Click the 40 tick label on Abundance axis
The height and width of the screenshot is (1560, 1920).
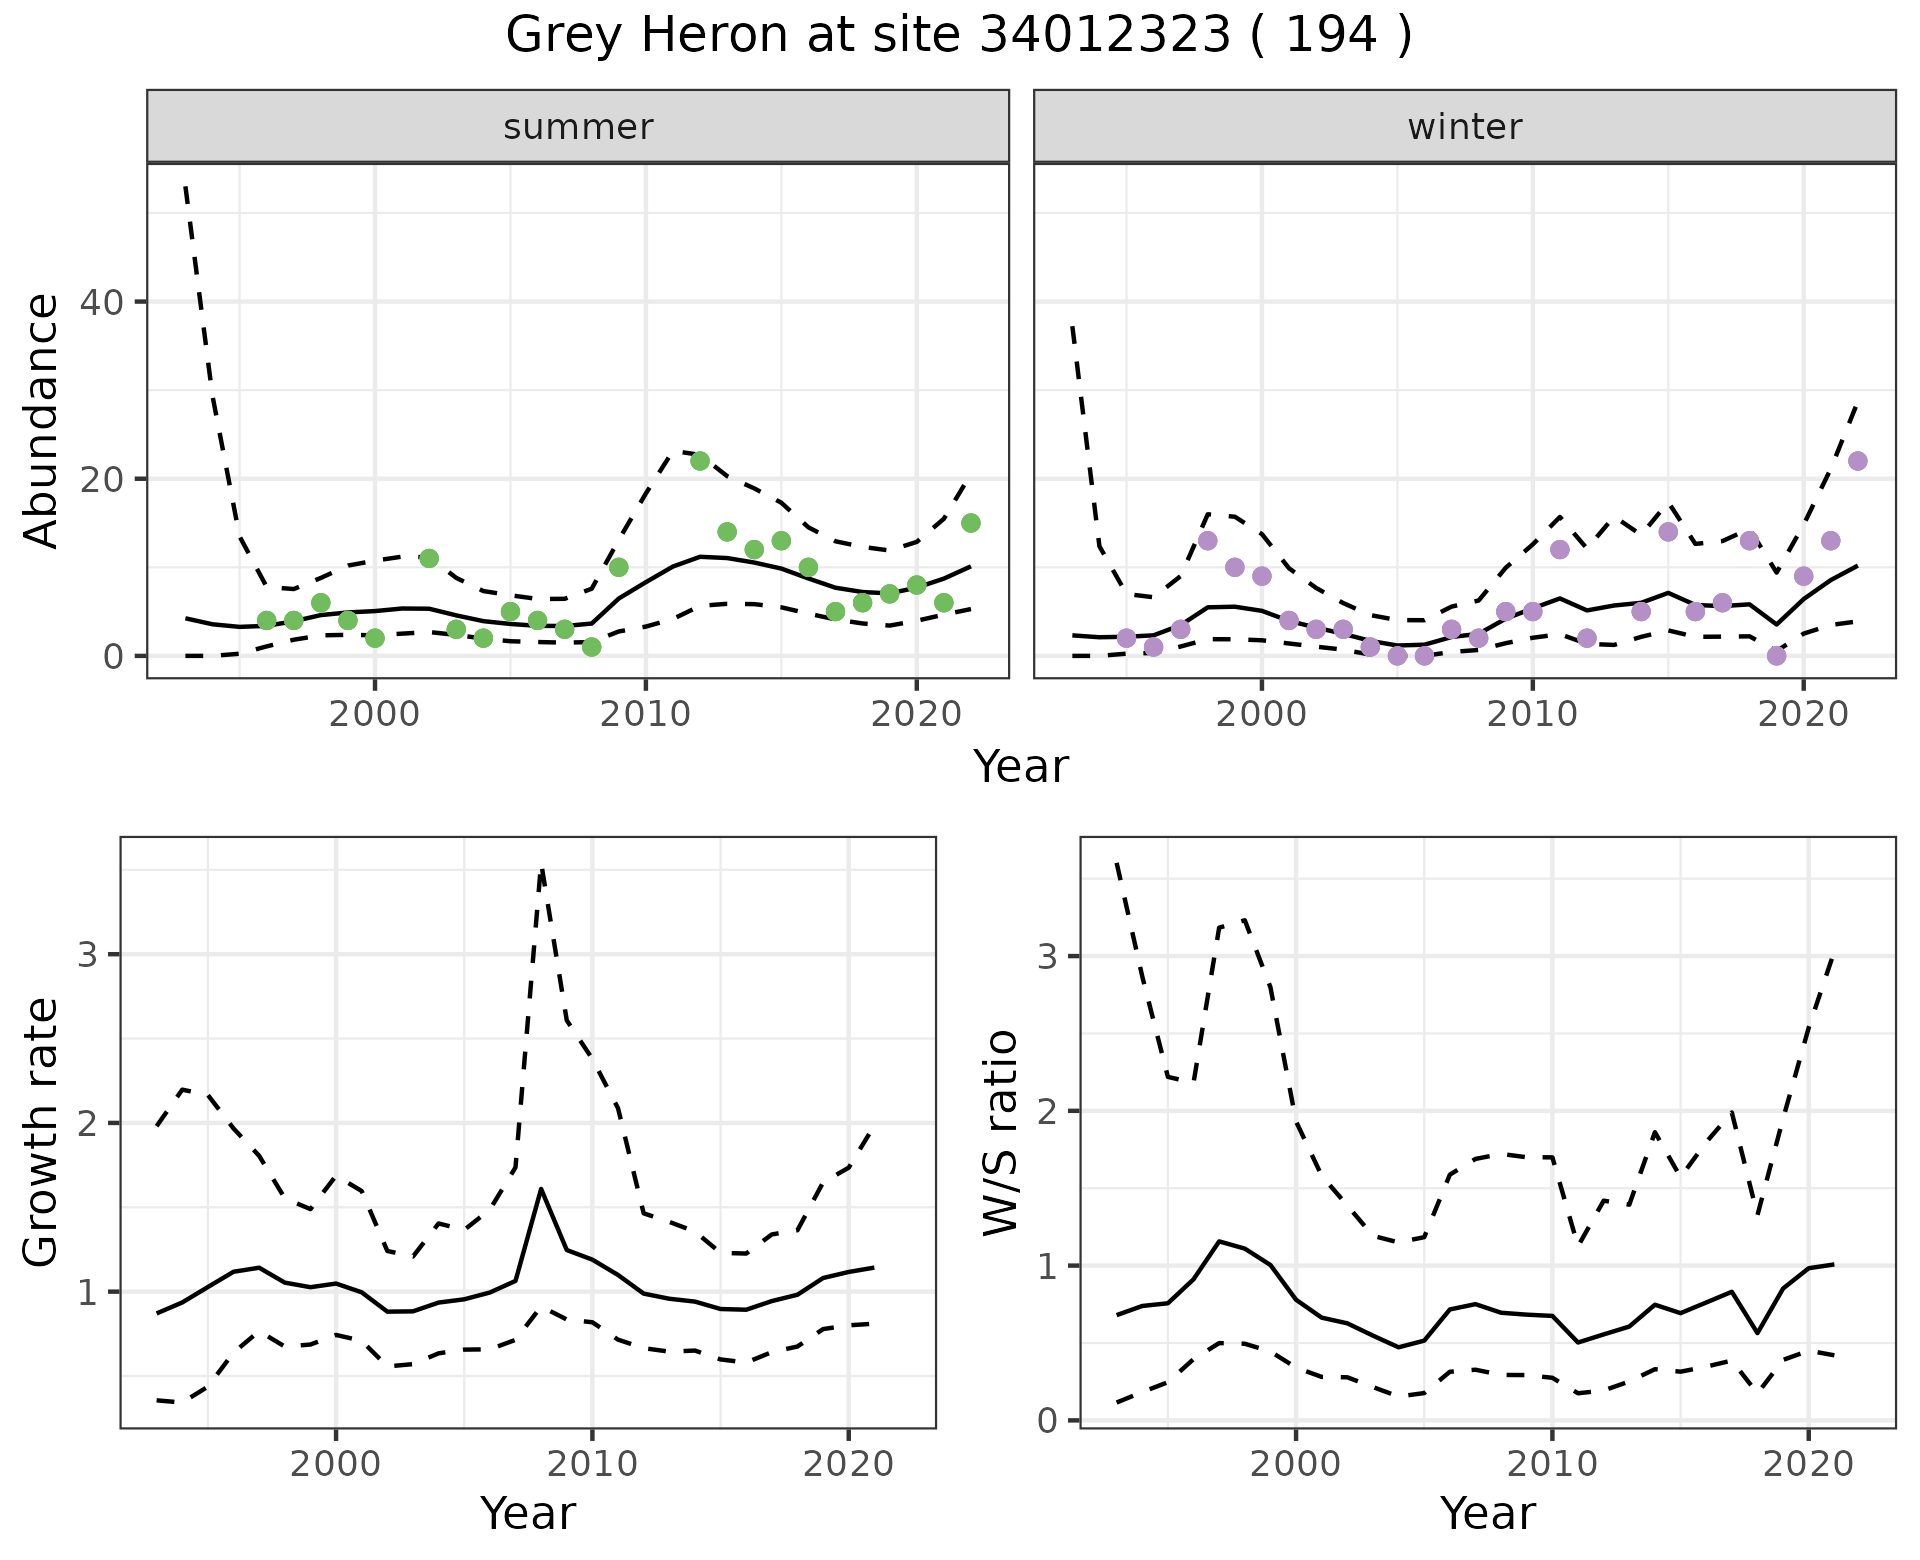tap(99, 302)
